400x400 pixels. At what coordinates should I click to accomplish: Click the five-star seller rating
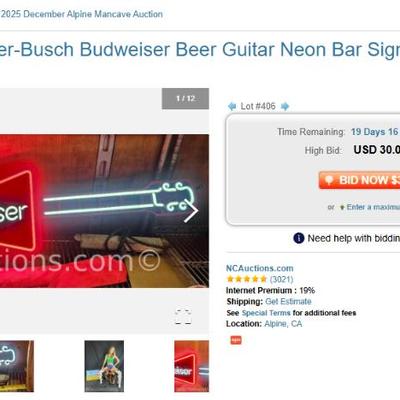pyautogui.click(x=247, y=279)
